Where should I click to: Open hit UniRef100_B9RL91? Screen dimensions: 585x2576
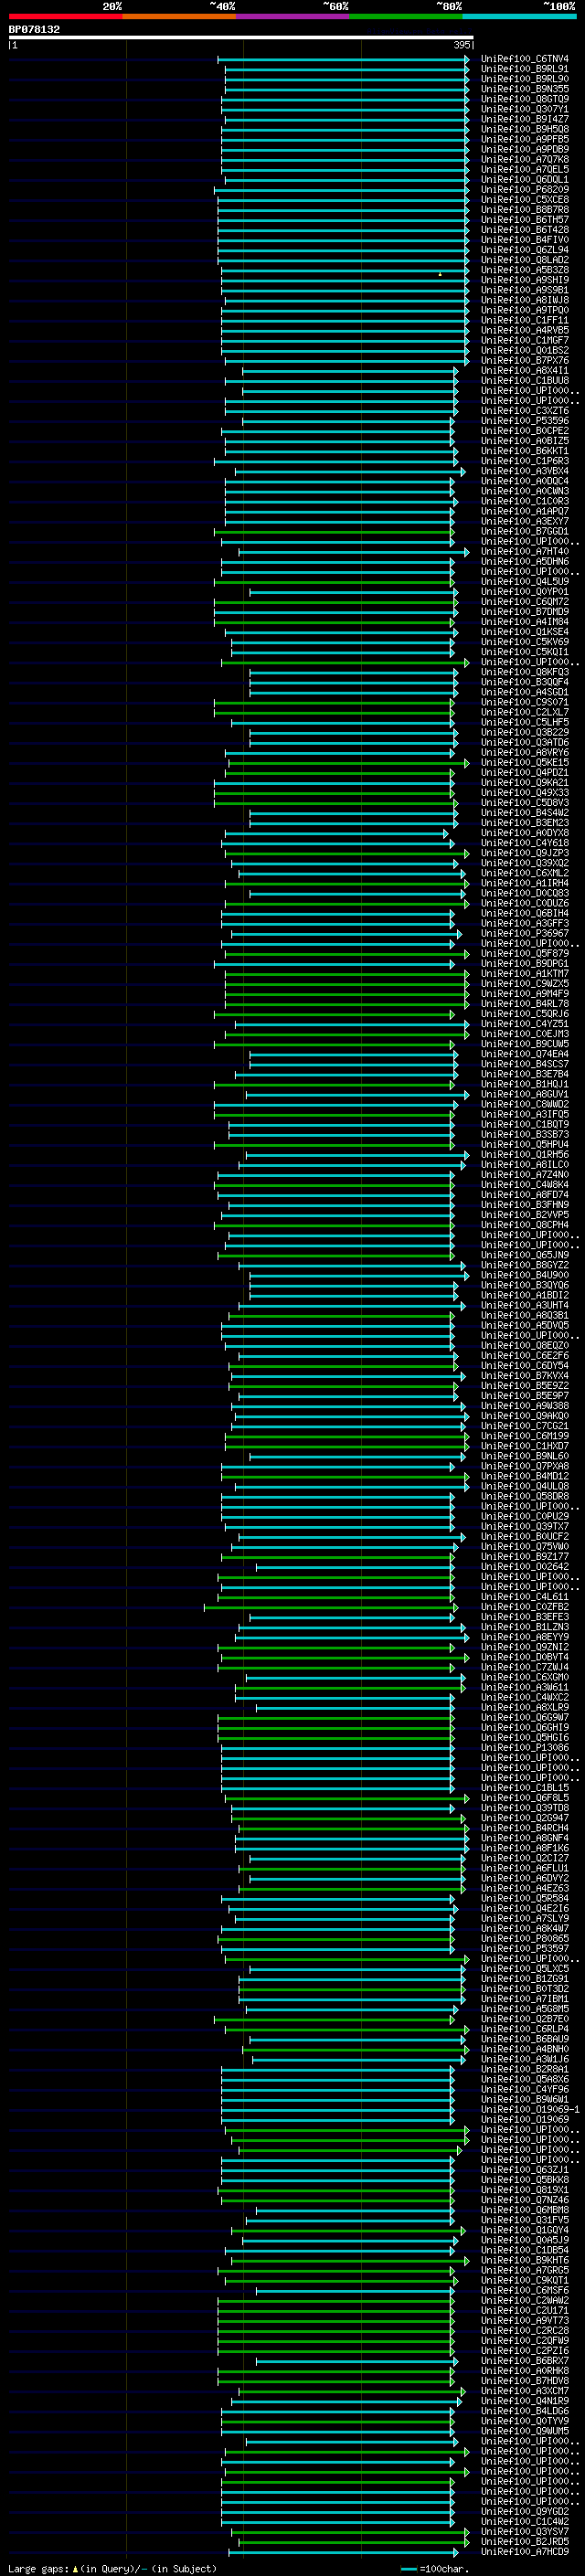(x=525, y=69)
